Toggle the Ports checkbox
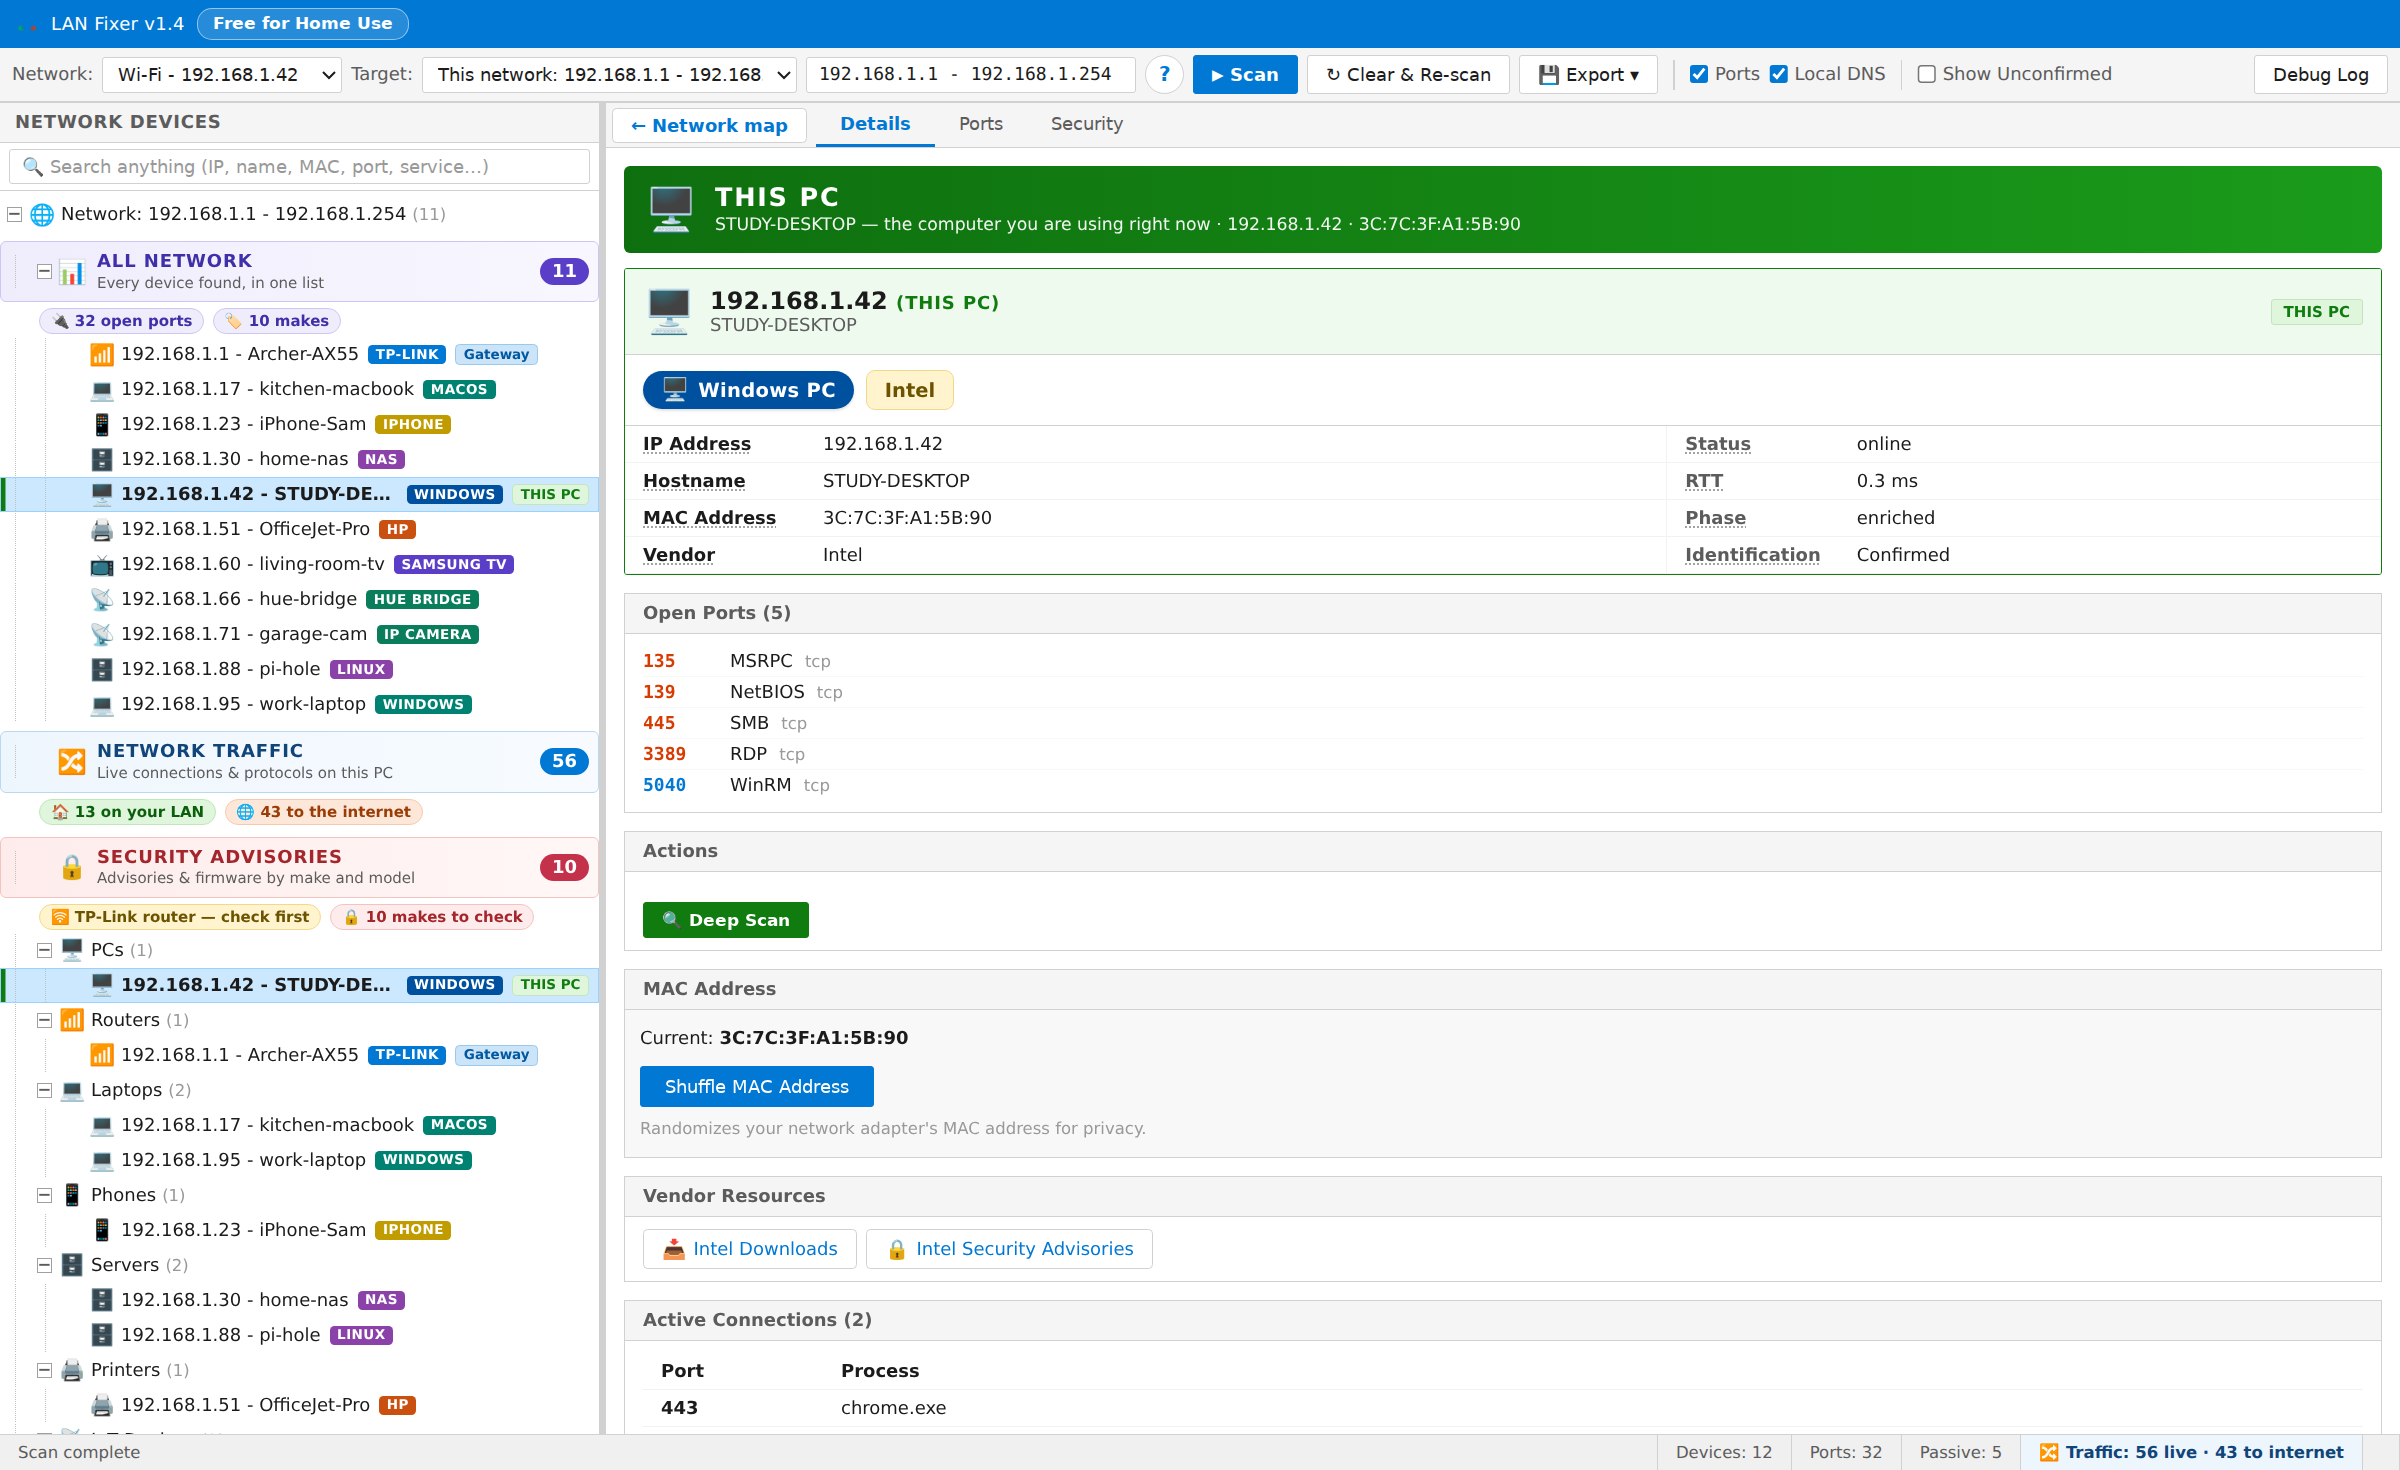 (x=1699, y=75)
